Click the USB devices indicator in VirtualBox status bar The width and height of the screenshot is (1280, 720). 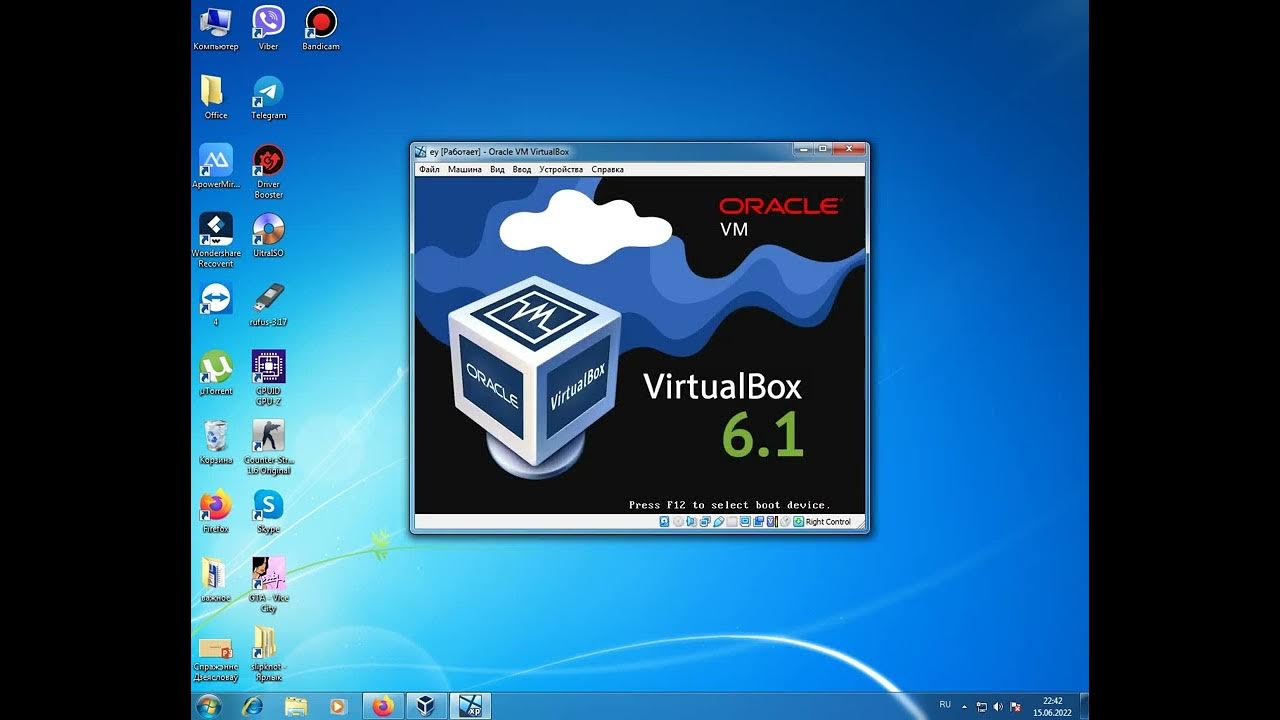click(x=719, y=521)
